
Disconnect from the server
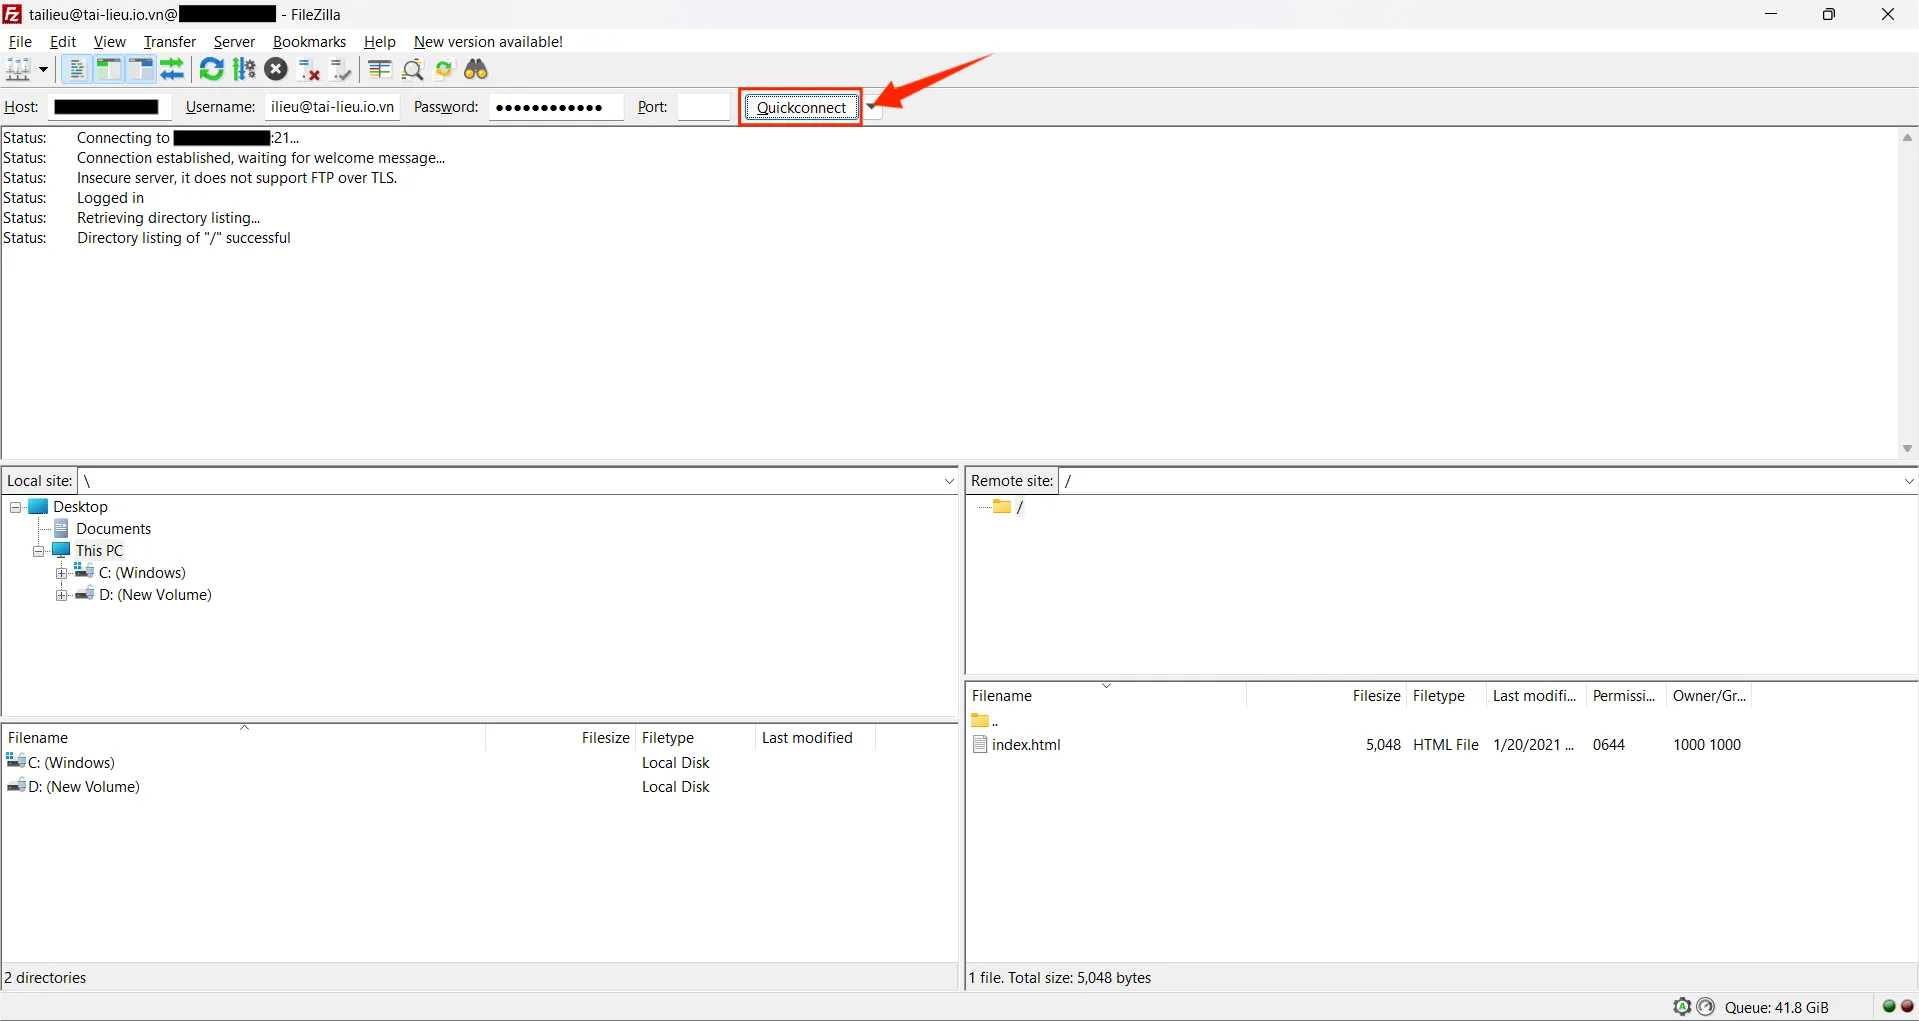307,69
